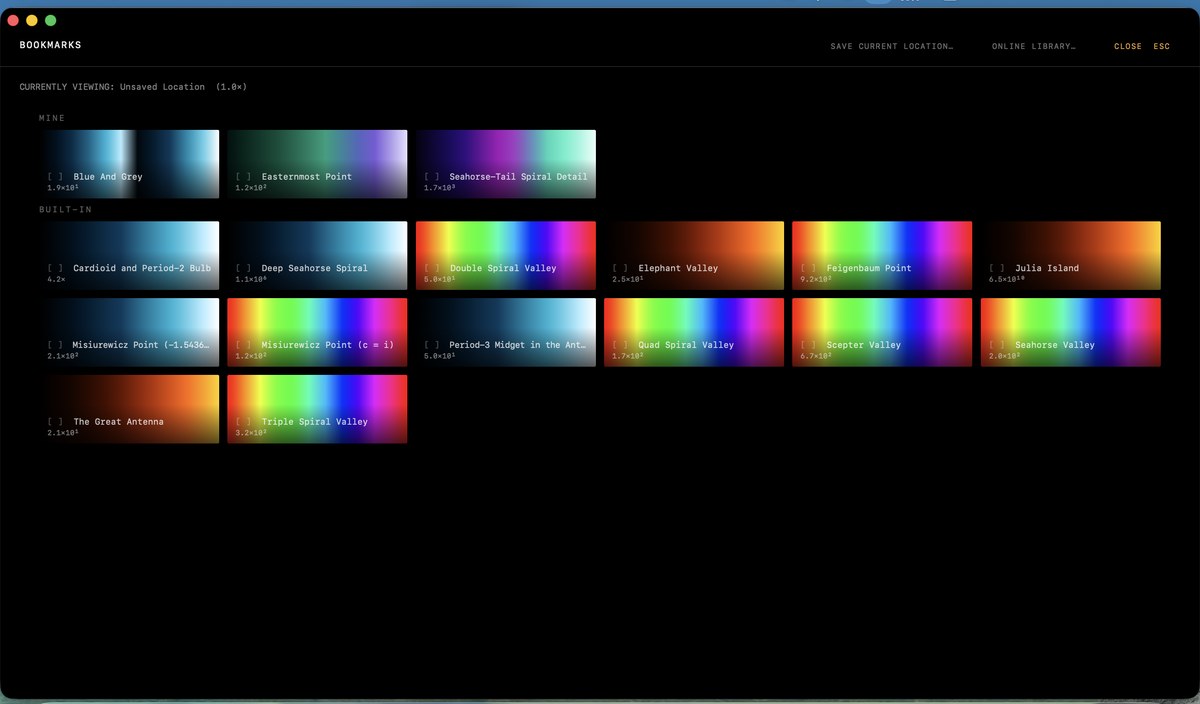
Task: Click Save Current Location…
Action: tap(891, 46)
